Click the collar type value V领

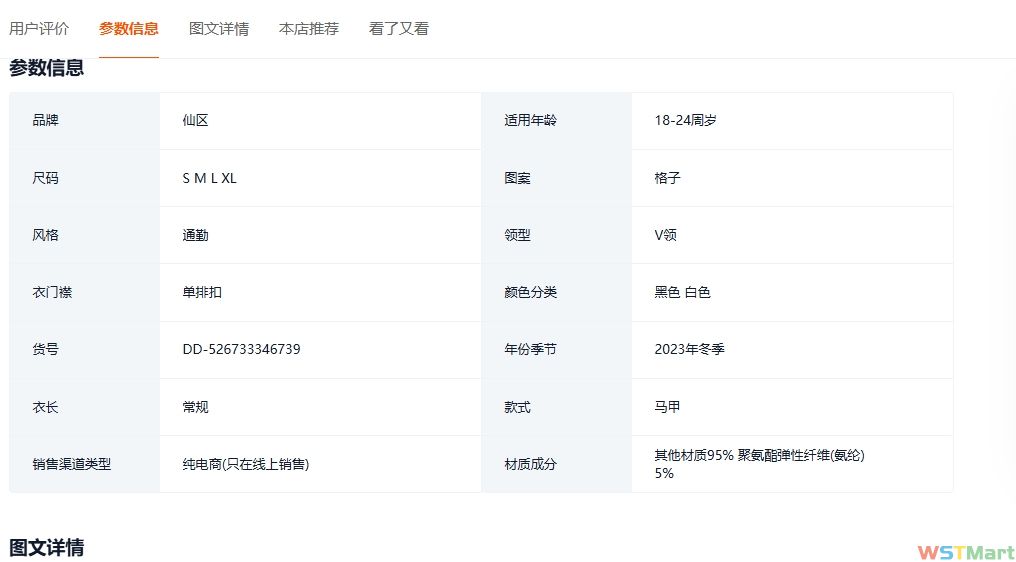point(666,236)
